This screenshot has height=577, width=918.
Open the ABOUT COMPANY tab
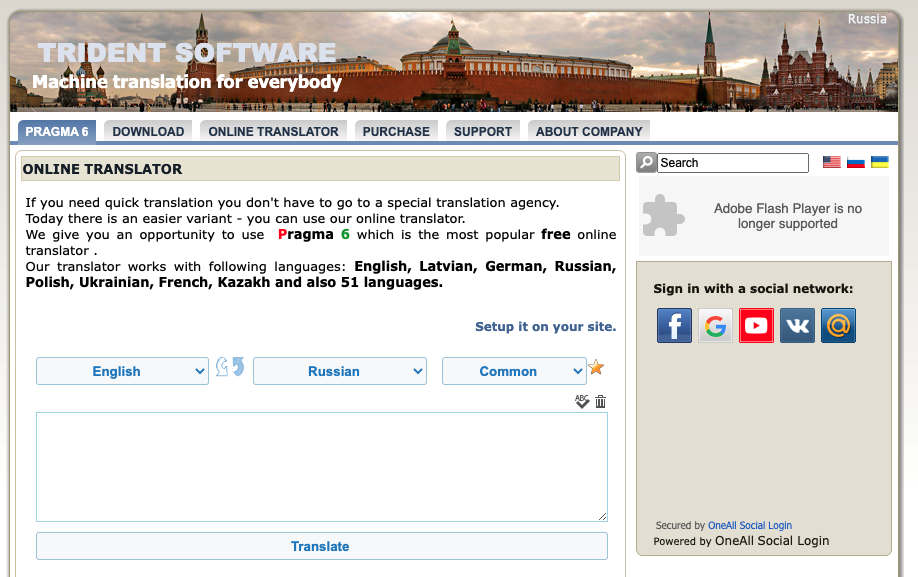(x=589, y=132)
